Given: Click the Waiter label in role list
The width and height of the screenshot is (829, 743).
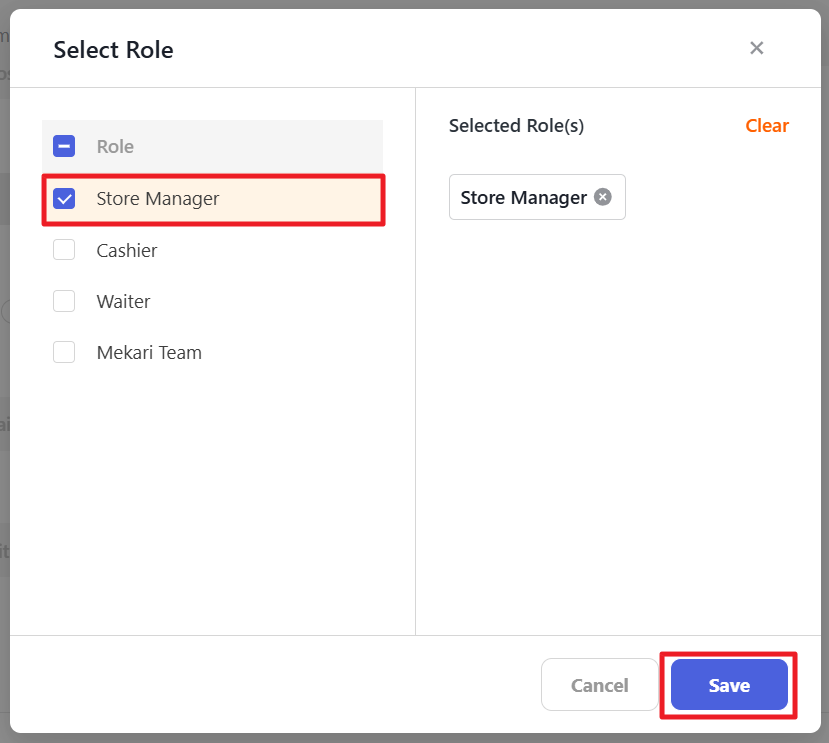Looking at the screenshot, I should (x=123, y=301).
